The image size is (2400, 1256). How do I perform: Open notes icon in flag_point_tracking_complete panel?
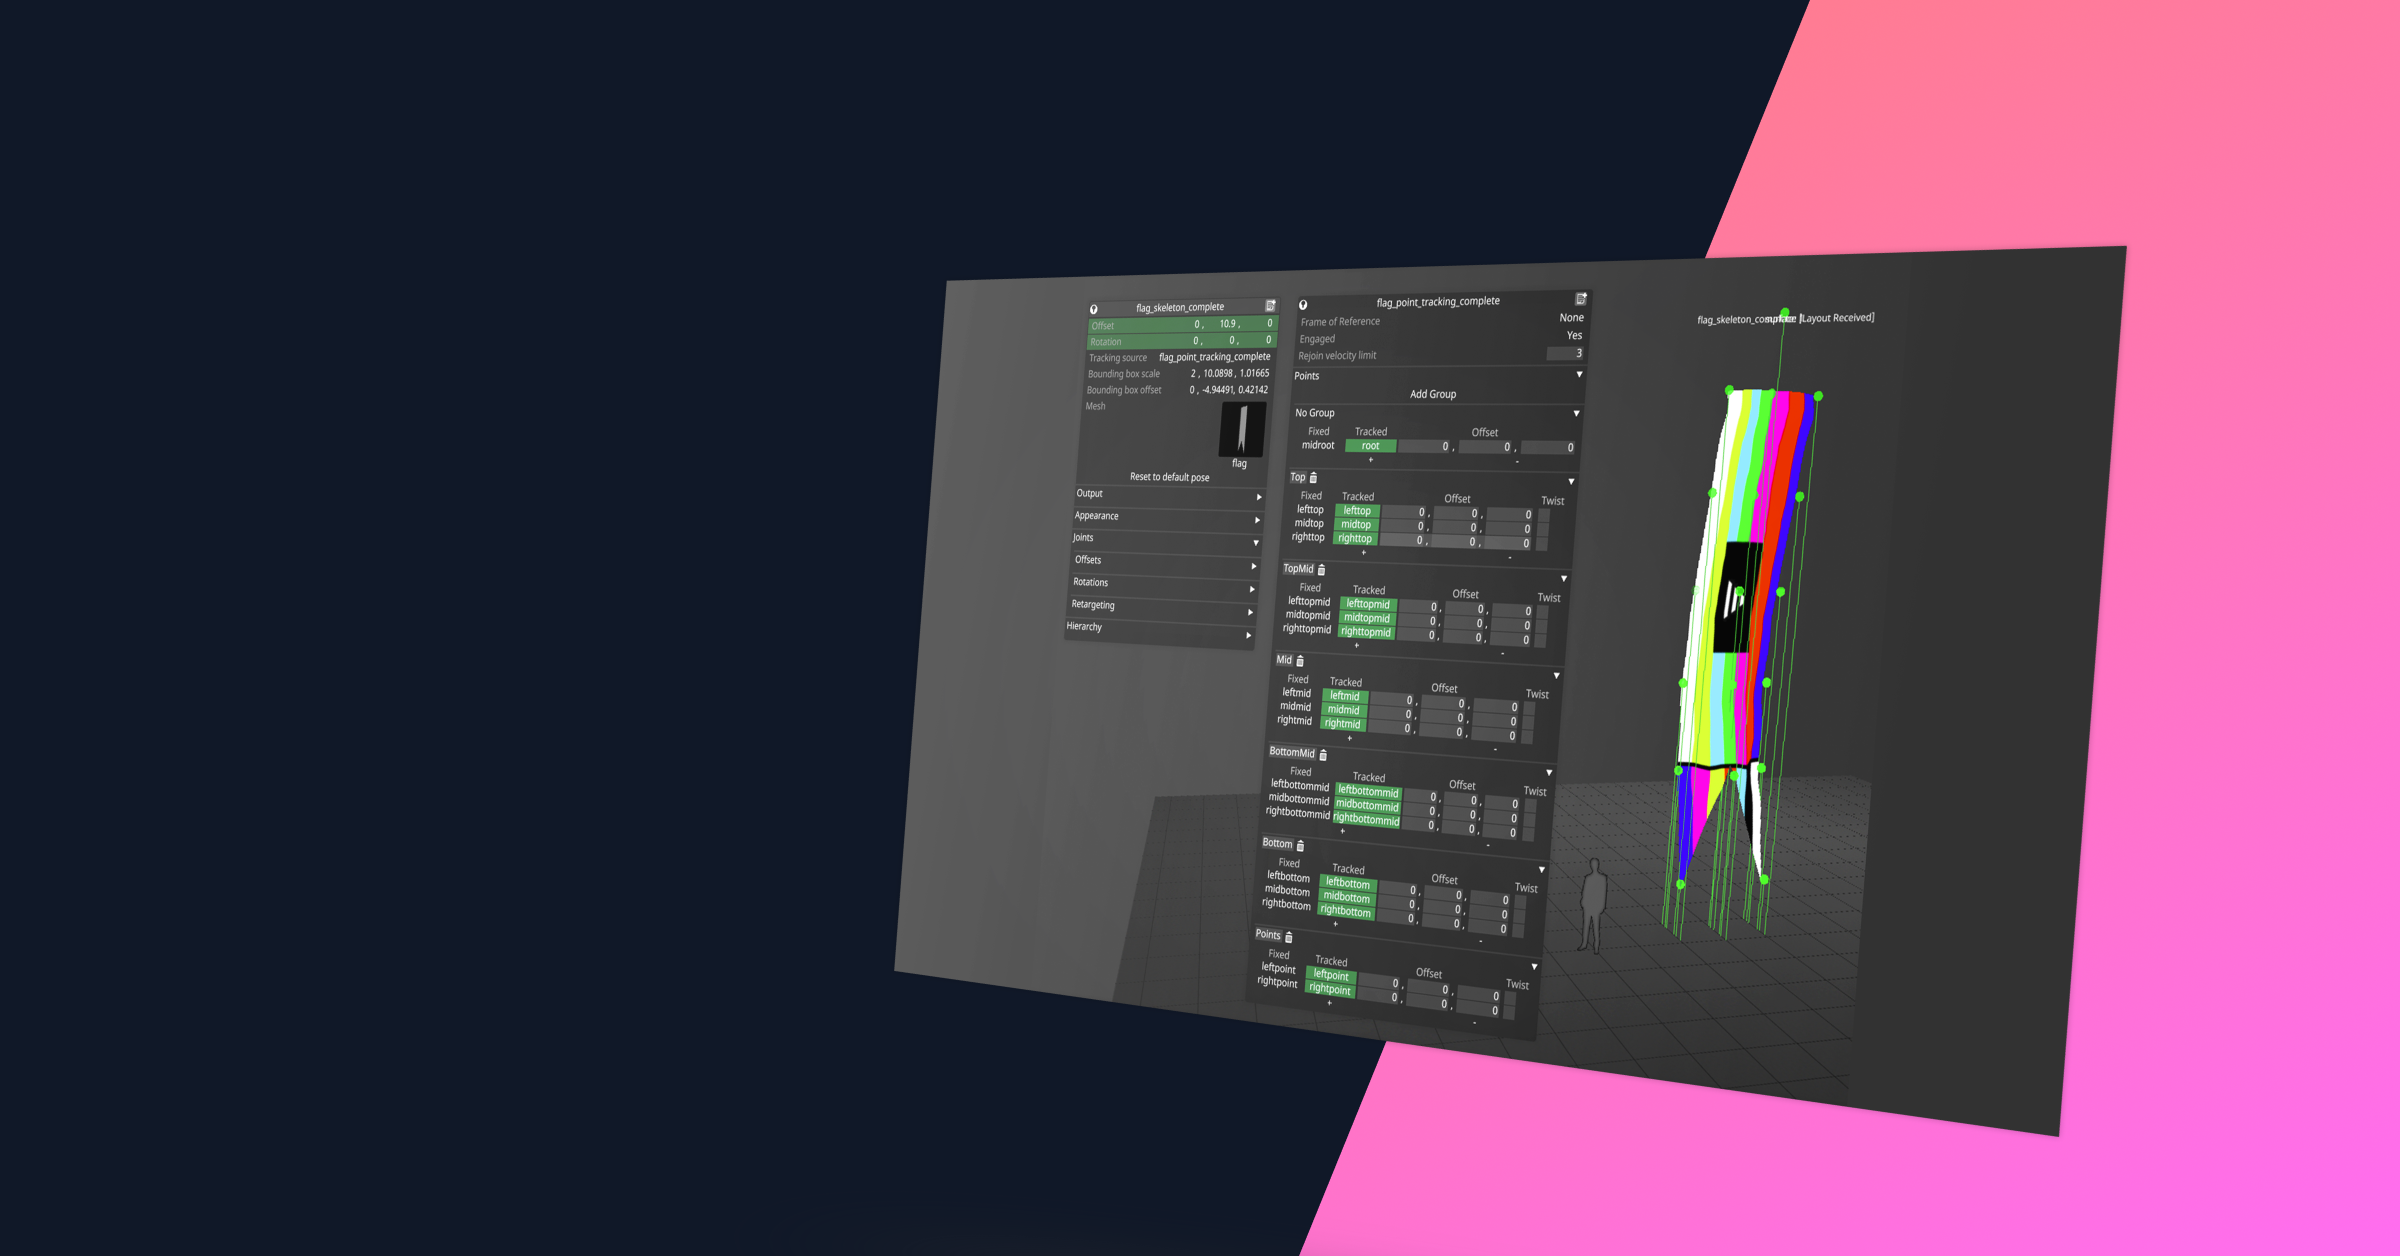(1581, 299)
